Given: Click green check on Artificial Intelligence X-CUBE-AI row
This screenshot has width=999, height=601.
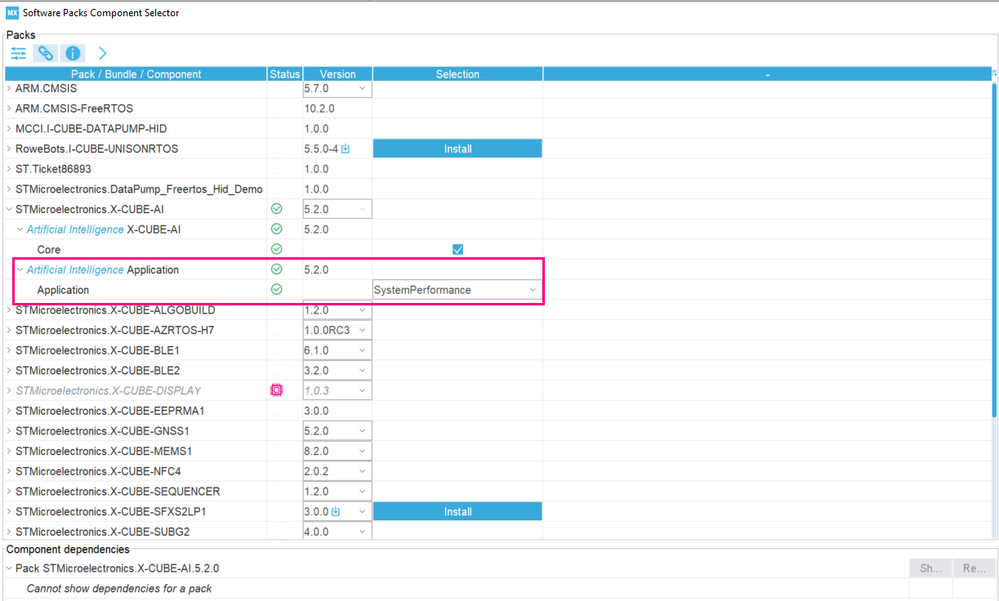Looking at the screenshot, I should (x=277, y=229).
